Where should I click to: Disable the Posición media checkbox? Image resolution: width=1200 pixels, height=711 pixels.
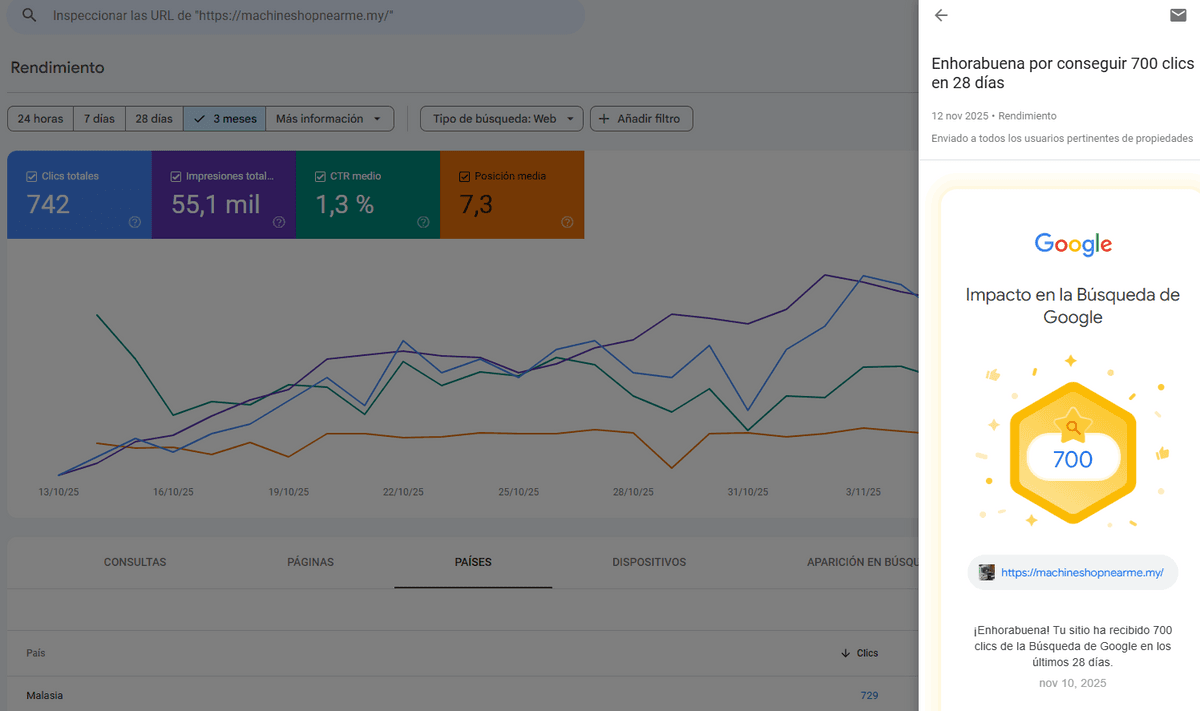tap(464, 177)
